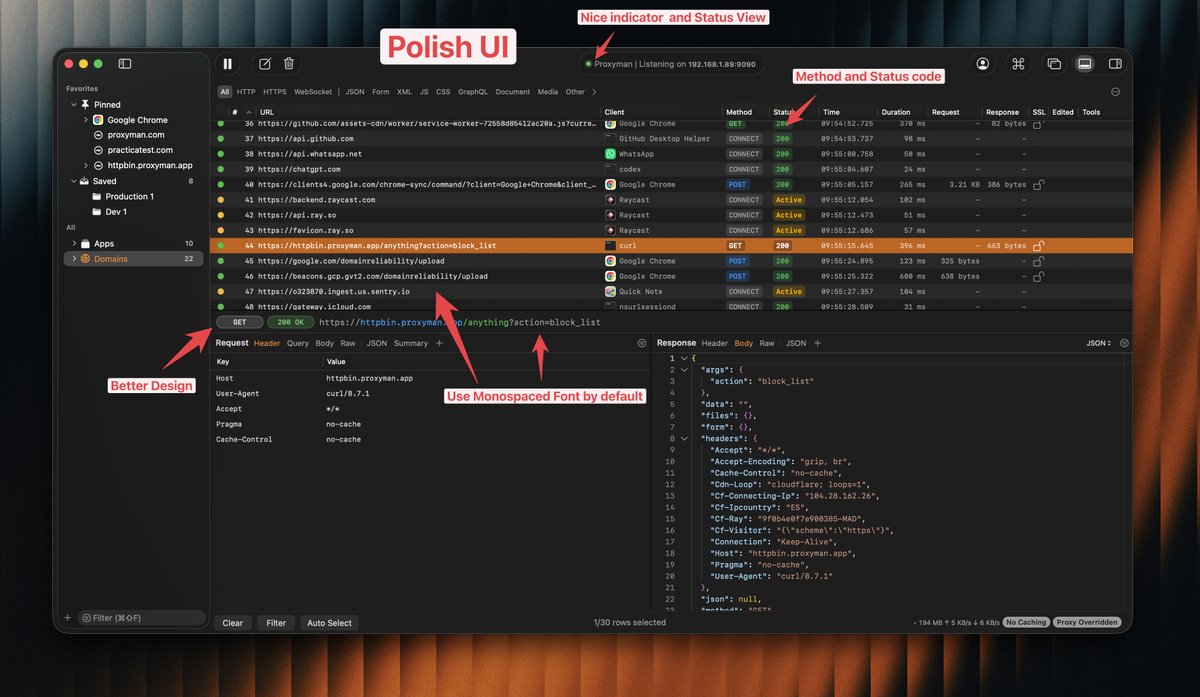Open the Response Header tab
The width and height of the screenshot is (1200, 697).
pos(715,343)
